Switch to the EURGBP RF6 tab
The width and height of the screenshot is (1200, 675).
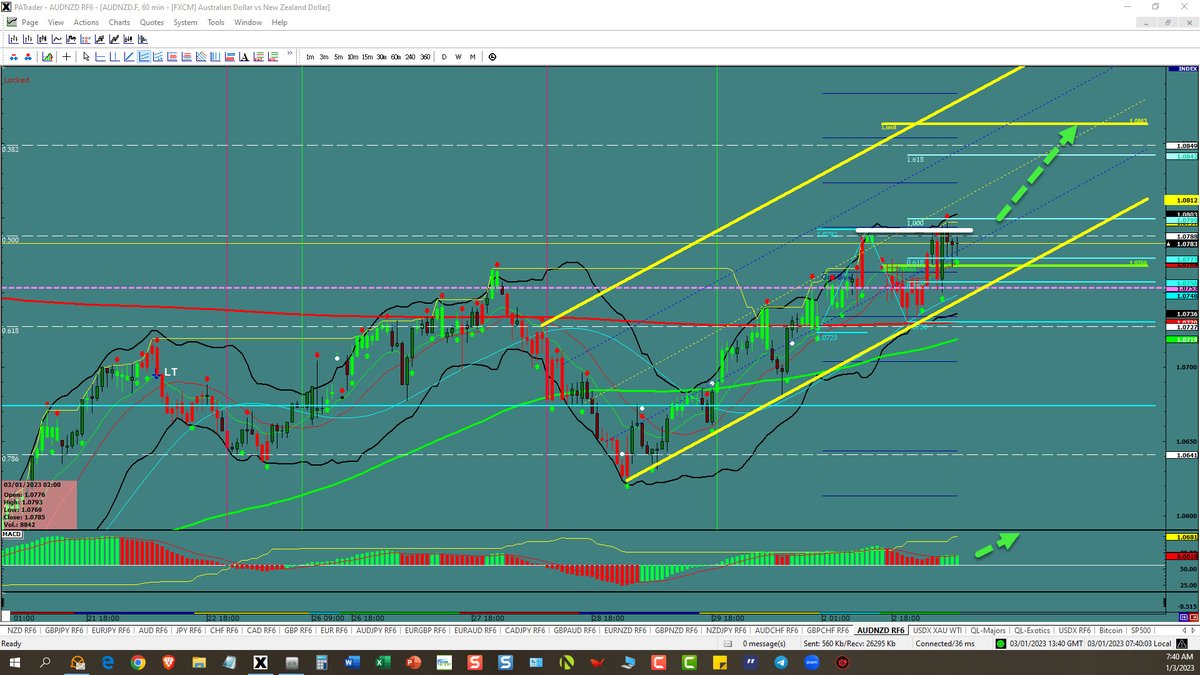pyautogui.click(x=425, y=631)
